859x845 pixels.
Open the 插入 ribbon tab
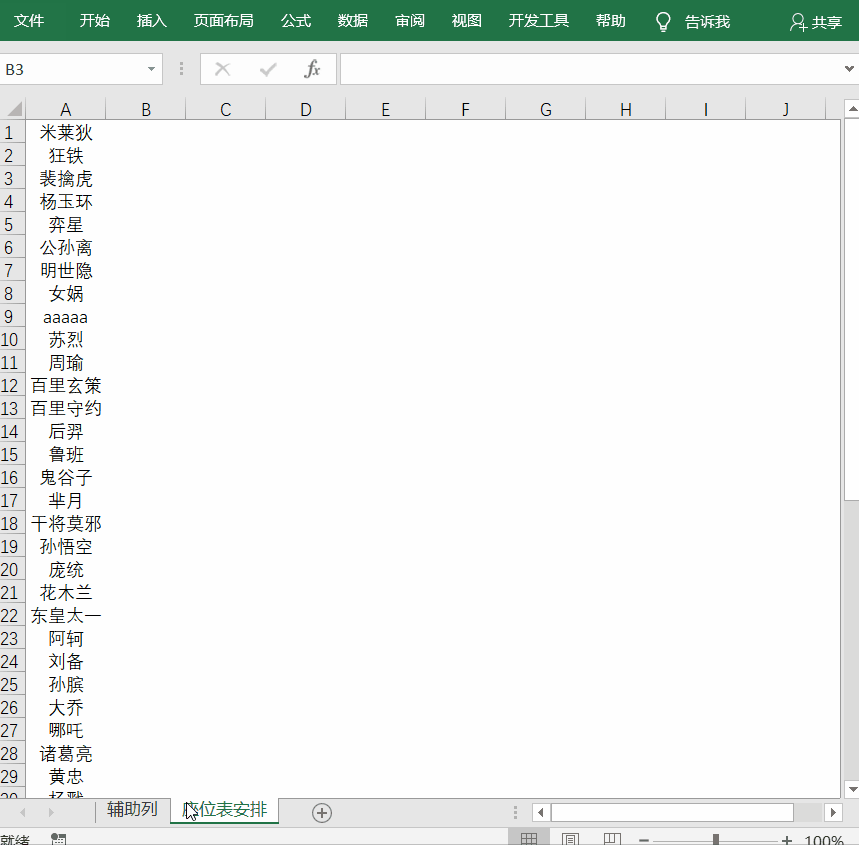click(151, 21)
